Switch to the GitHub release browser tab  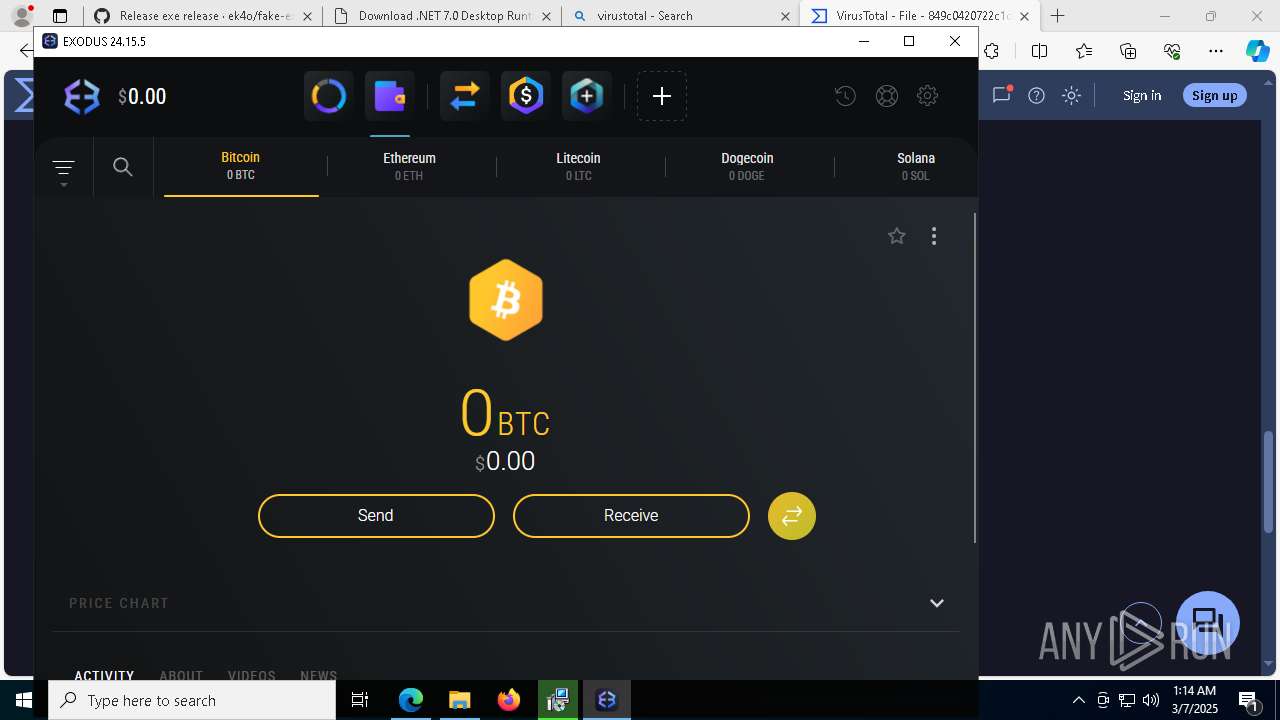point(203,16)
